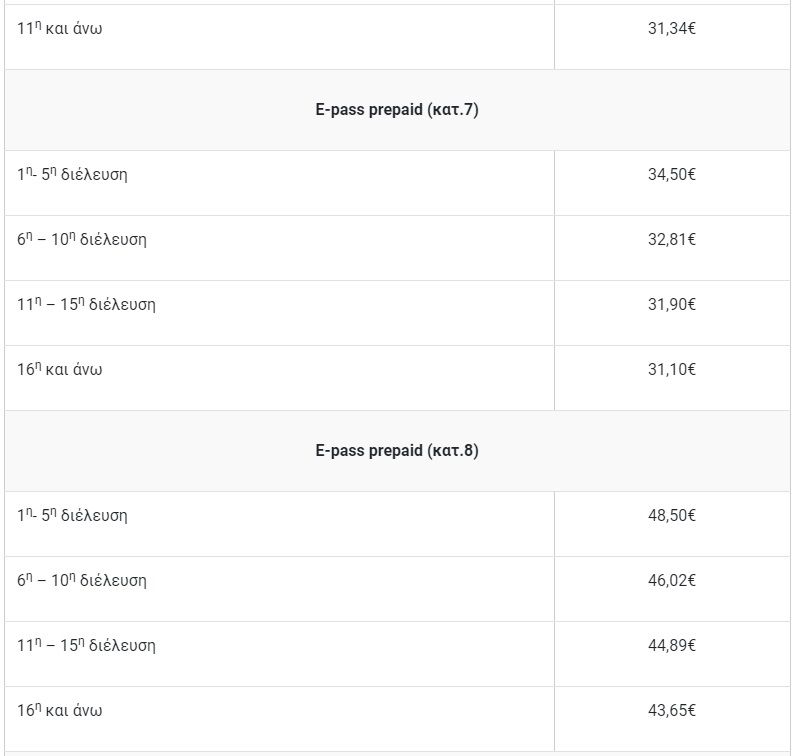The width and height of the screenshot is (795, 756).
Task: Click 6η – 10η διέλευση under κατ.7
Action: click(x=82, y=239)
